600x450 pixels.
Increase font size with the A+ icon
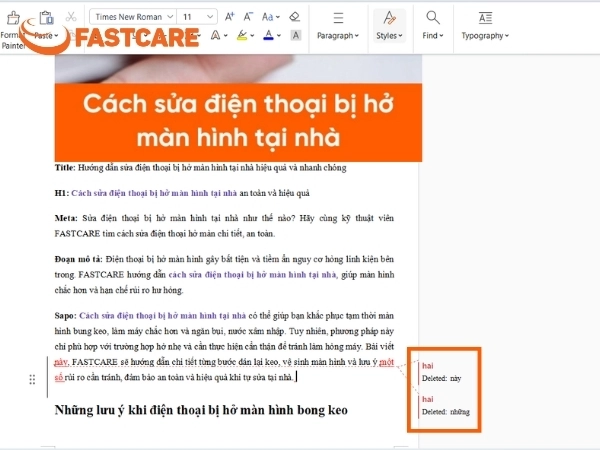230,17
